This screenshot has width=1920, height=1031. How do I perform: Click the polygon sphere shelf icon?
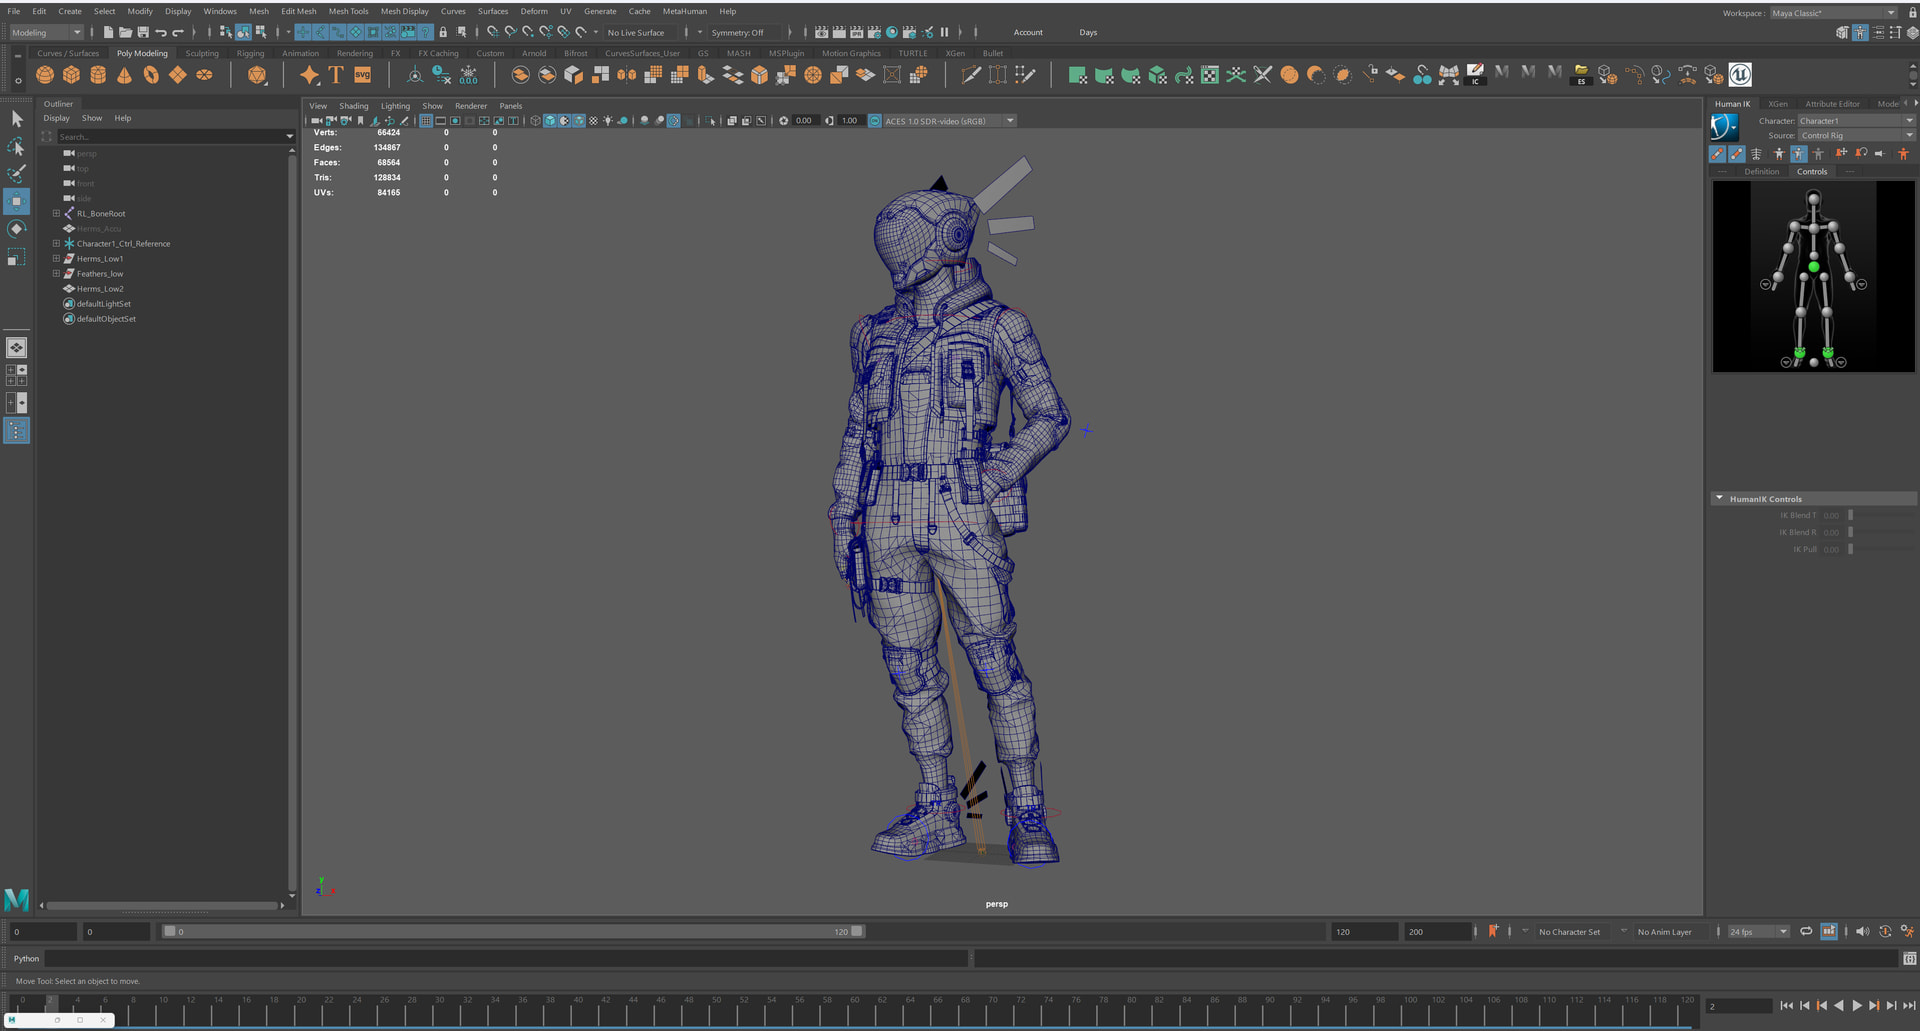(x=45, y=75)
